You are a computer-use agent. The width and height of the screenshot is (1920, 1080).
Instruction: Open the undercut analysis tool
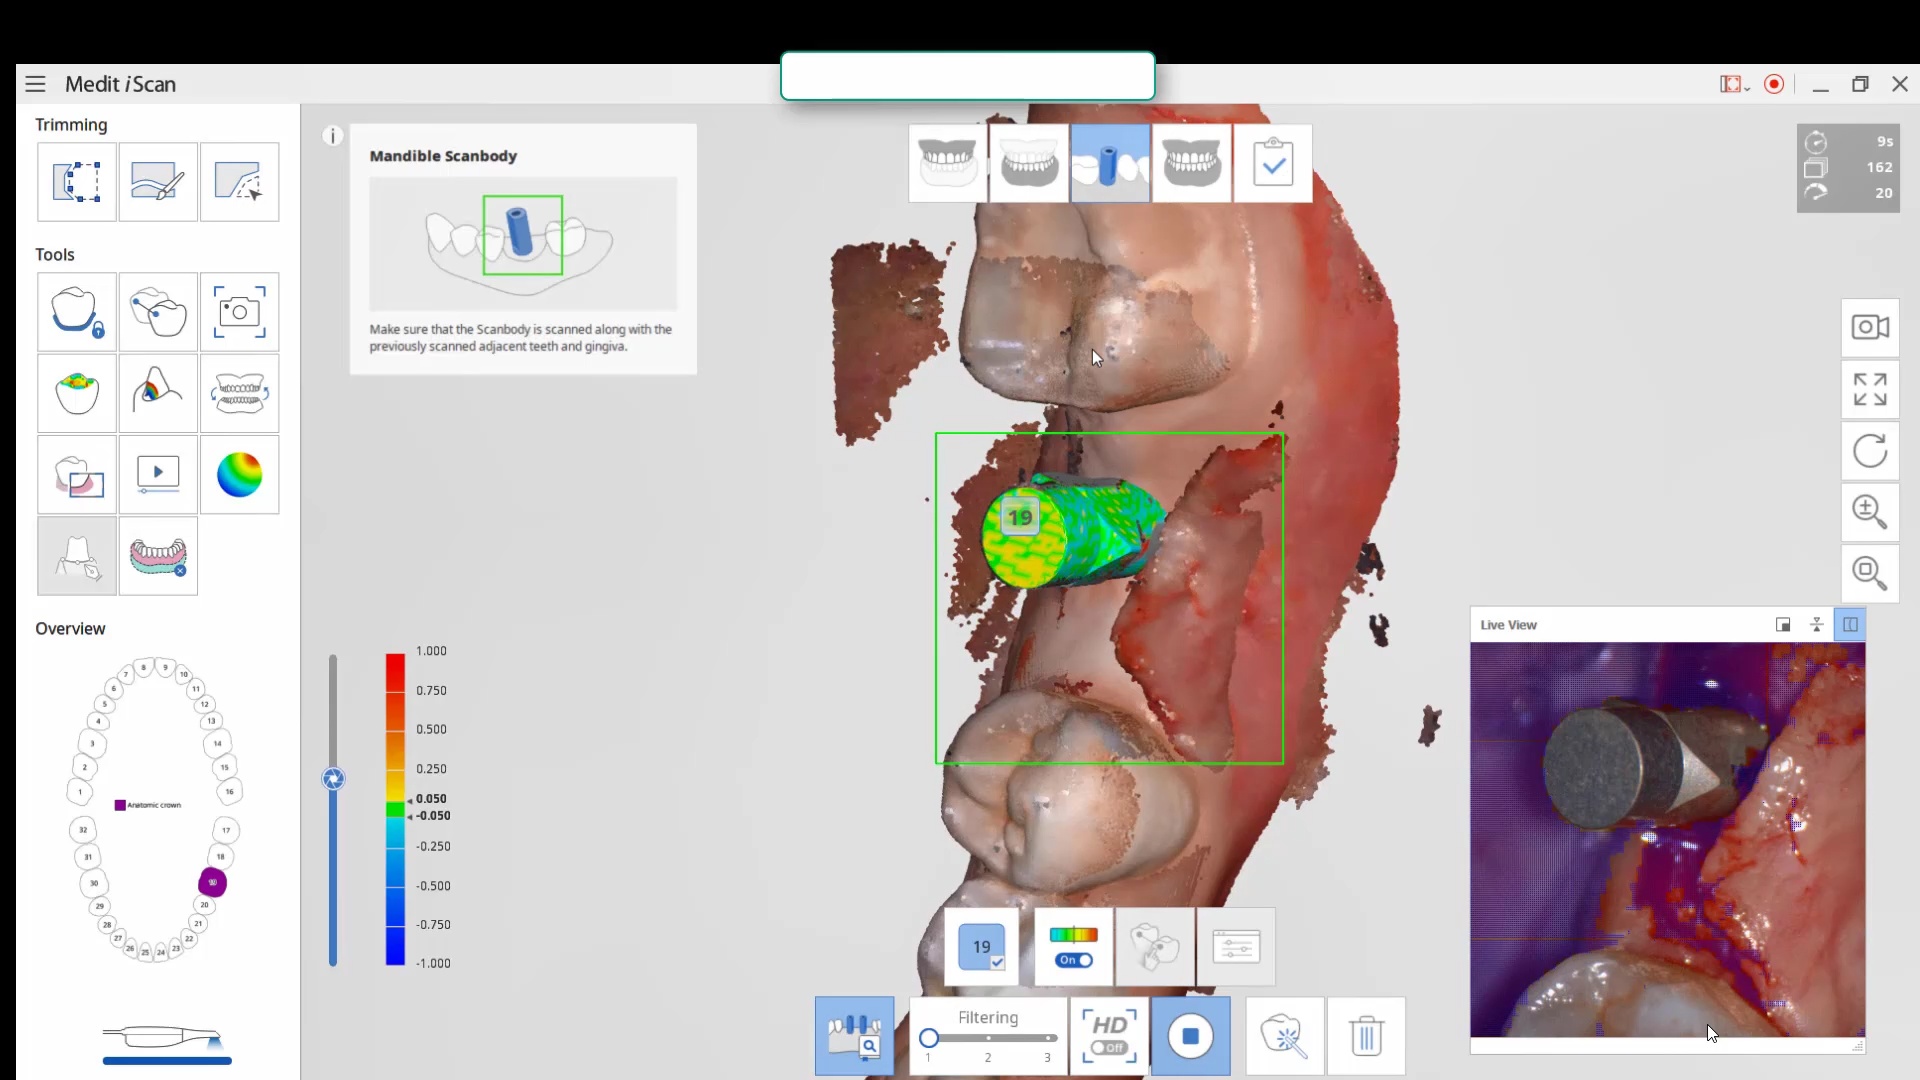(158, 393)
